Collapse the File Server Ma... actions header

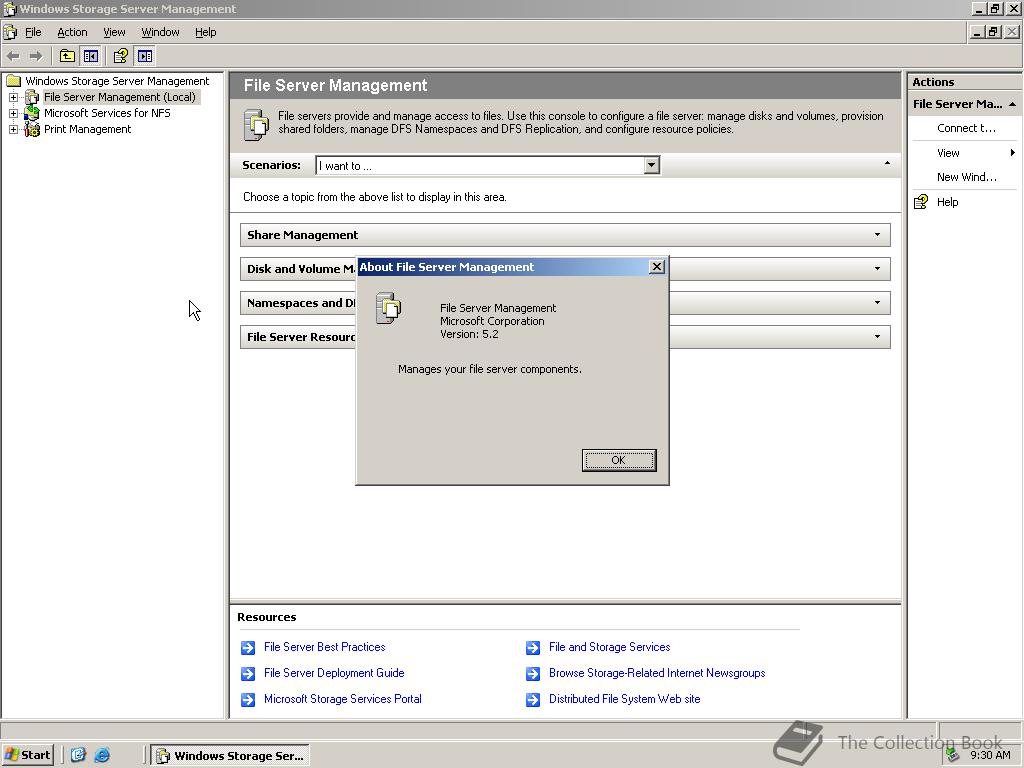(x=1012, y=104)
